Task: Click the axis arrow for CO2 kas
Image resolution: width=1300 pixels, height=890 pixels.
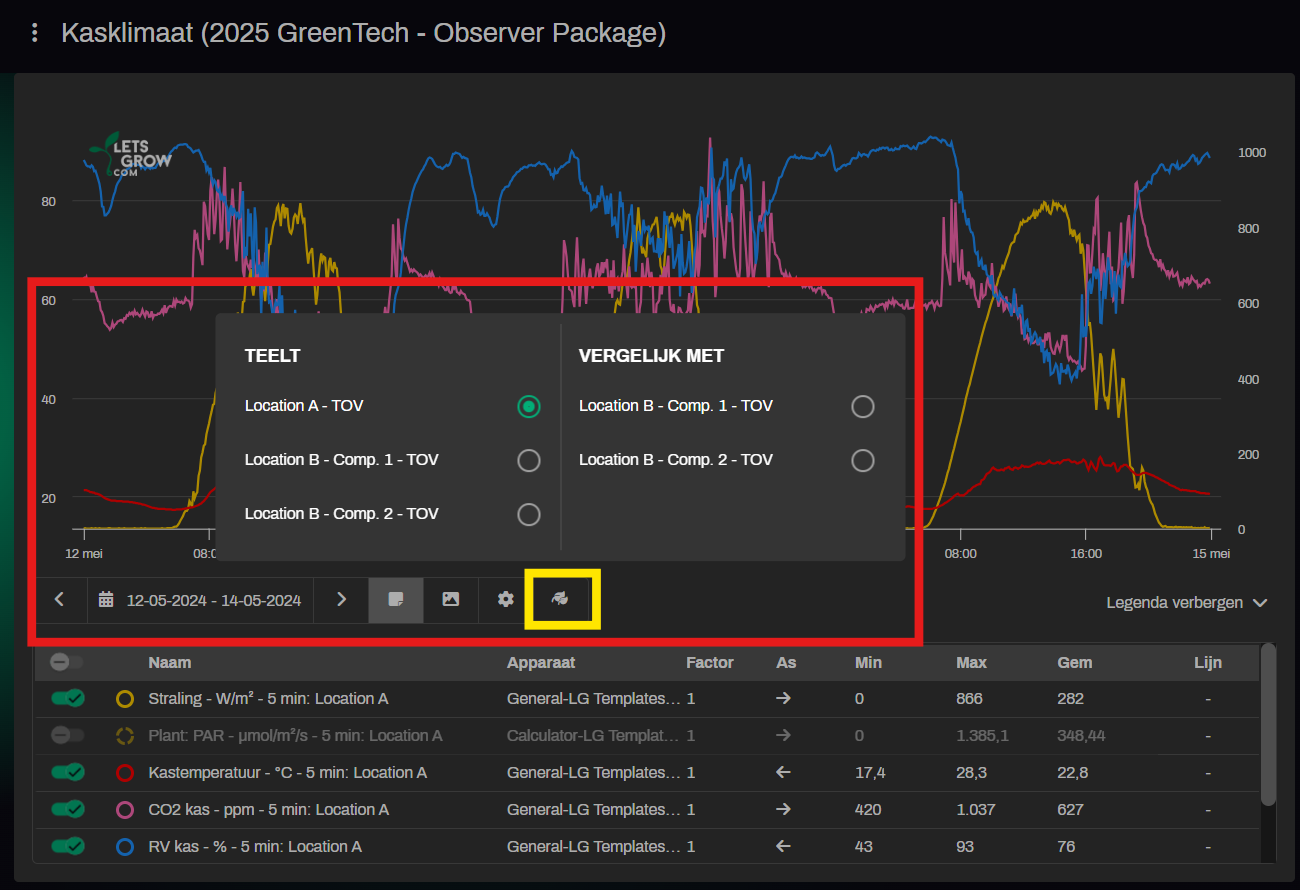Action: [783, 809]
